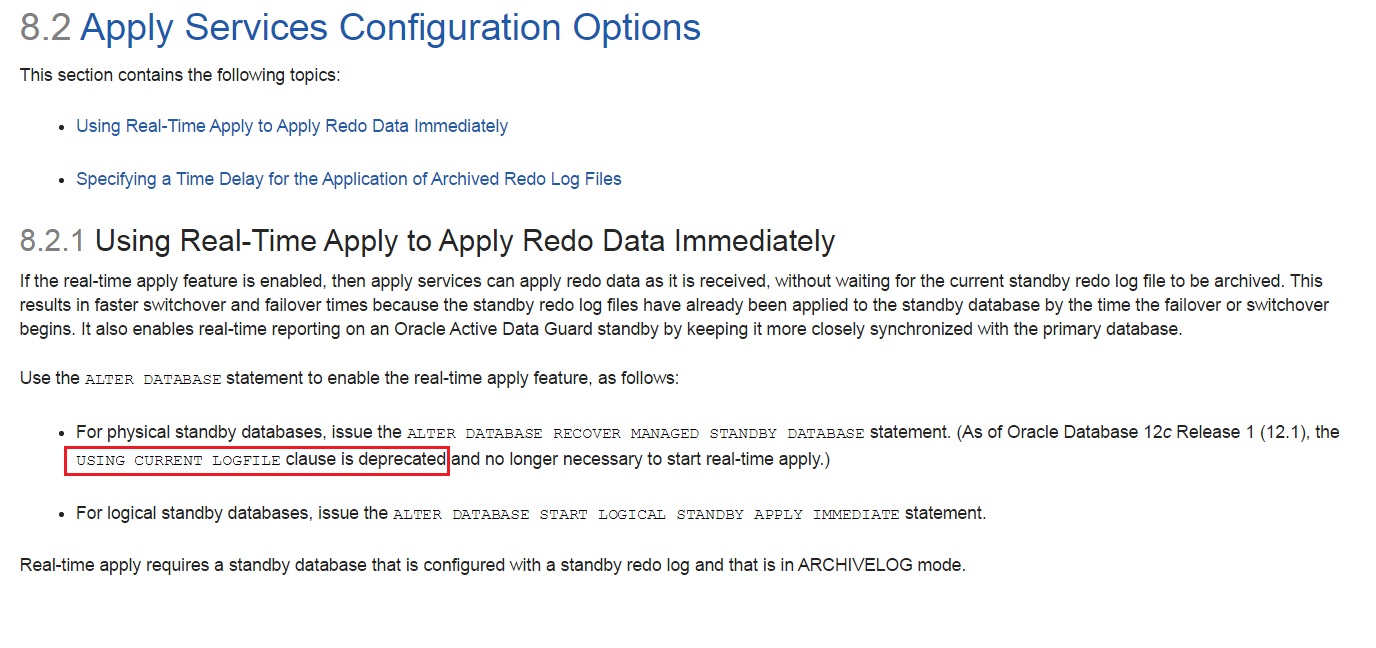1376x648 pixels.
Task: Open the Specifying a Time Delay link
Action: point(349,179)
